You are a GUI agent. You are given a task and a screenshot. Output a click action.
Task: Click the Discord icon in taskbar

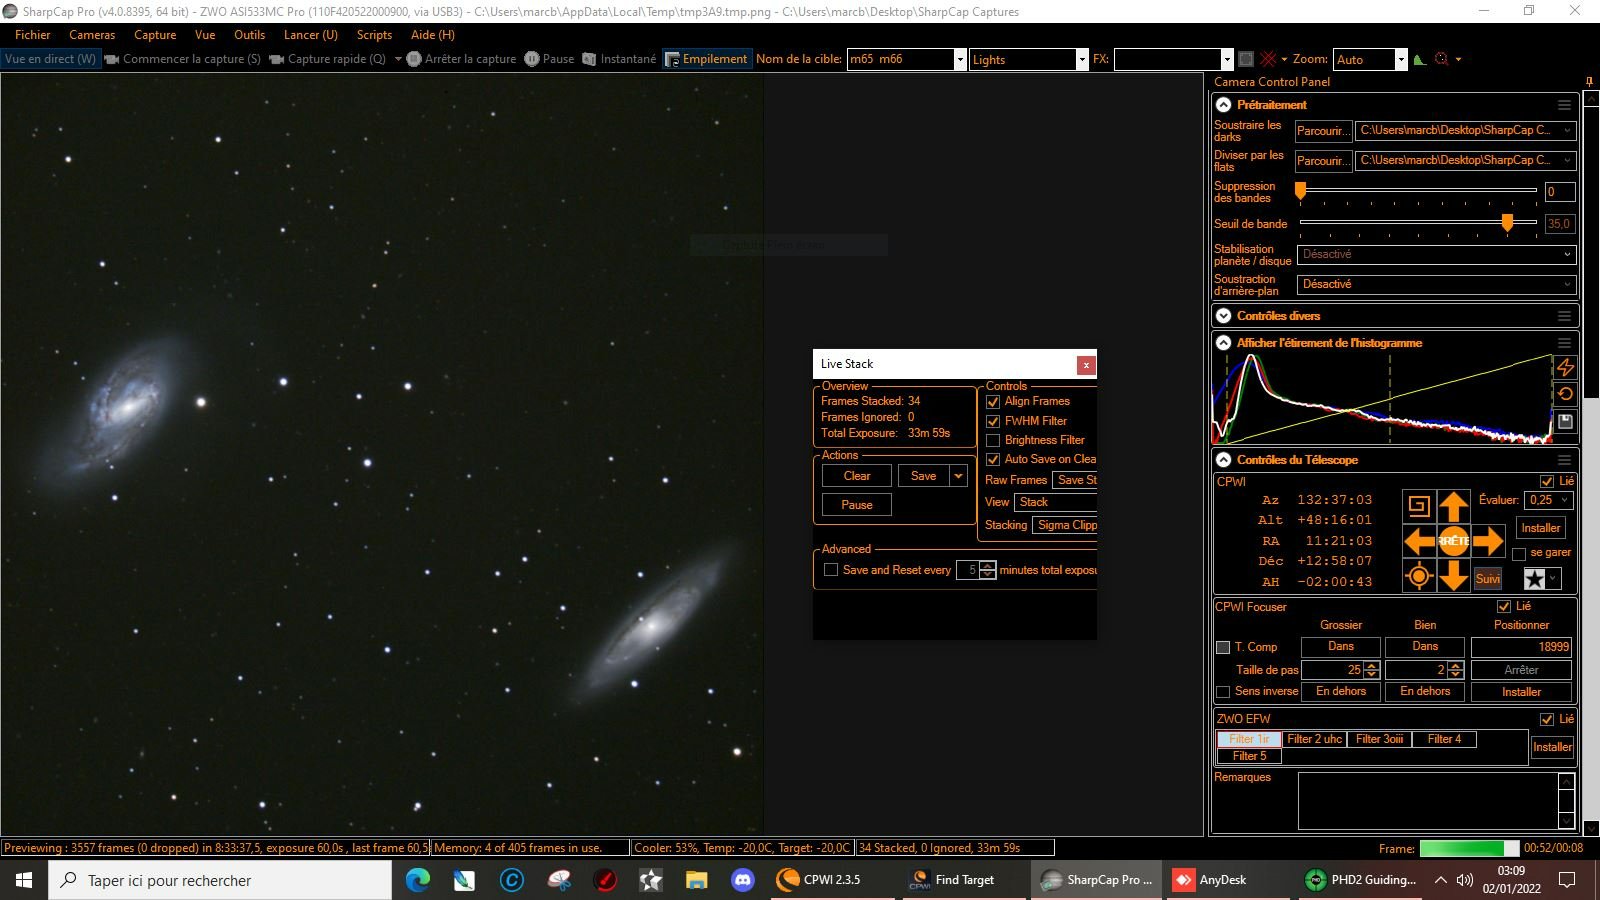[x=742, y=880]
